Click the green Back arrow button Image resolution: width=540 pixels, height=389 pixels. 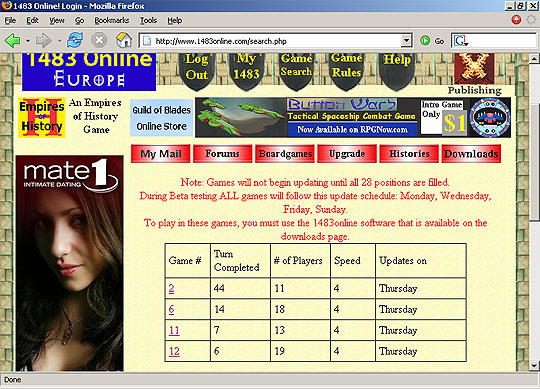coord(13,41)
